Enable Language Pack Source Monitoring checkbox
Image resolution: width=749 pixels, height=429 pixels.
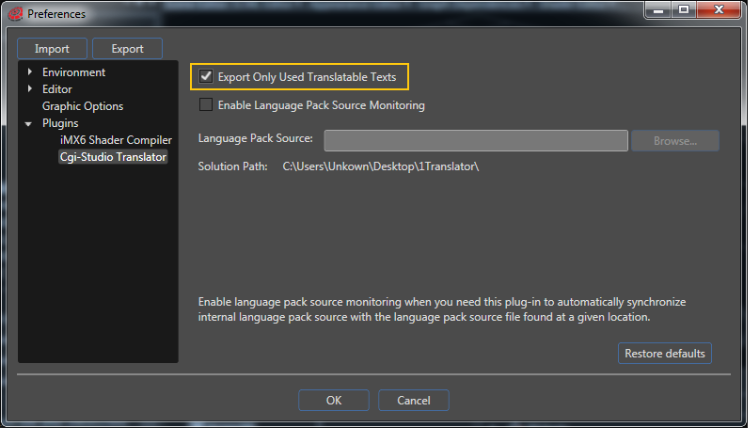(206, 105)
